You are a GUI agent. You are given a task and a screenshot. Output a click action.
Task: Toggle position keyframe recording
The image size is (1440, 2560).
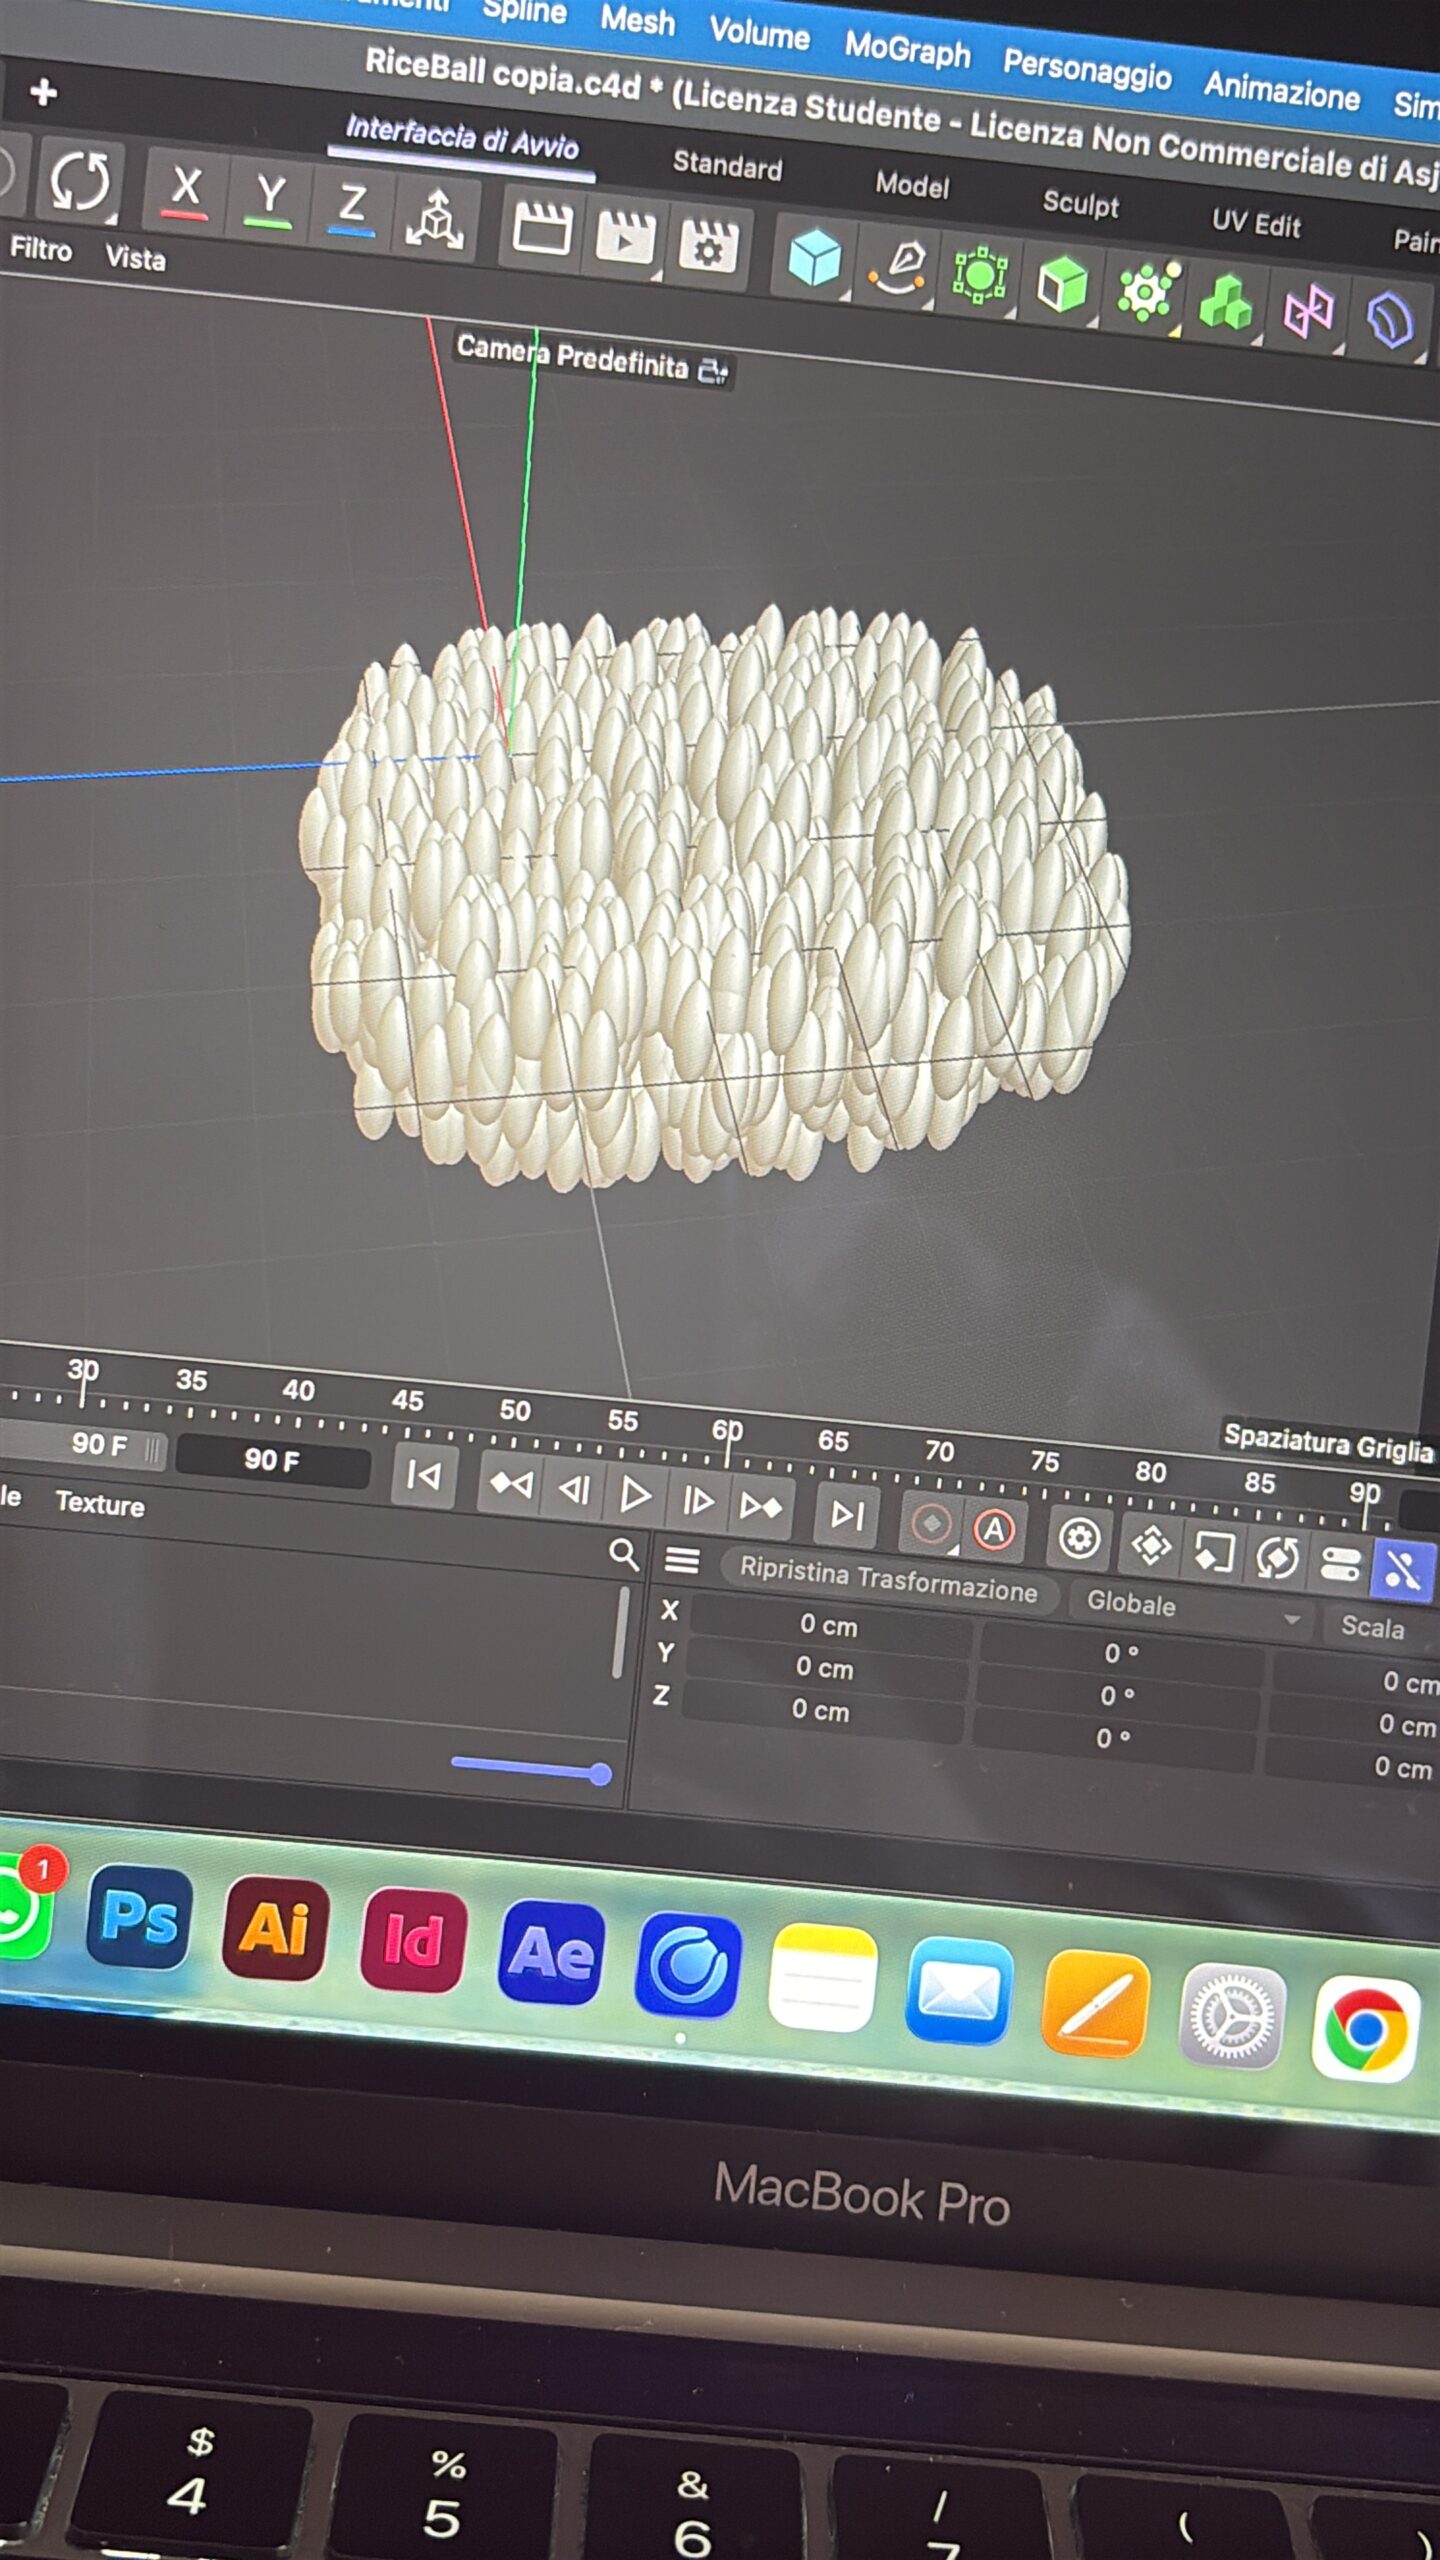(1150, 1545)
